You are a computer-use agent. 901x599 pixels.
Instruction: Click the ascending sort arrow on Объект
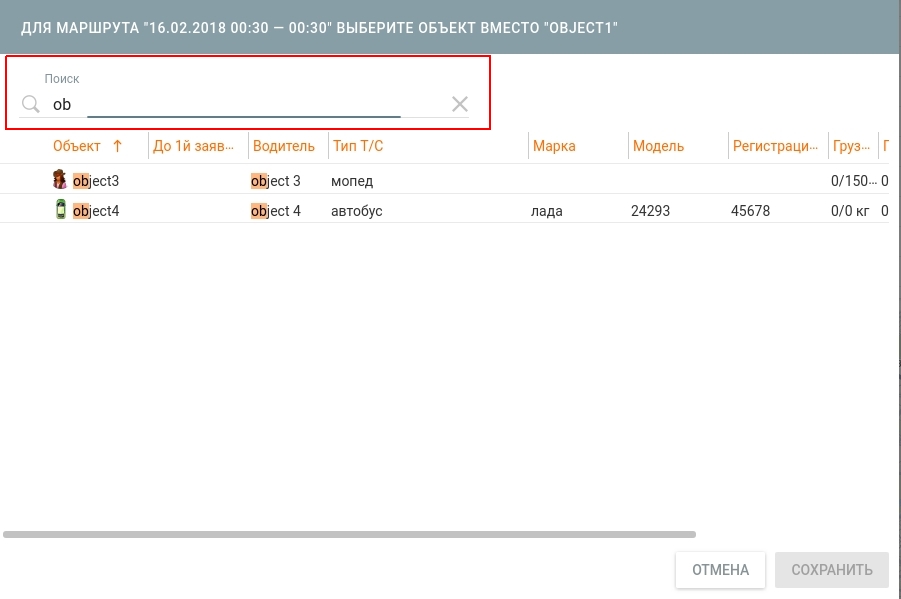(x=117, y=146)
